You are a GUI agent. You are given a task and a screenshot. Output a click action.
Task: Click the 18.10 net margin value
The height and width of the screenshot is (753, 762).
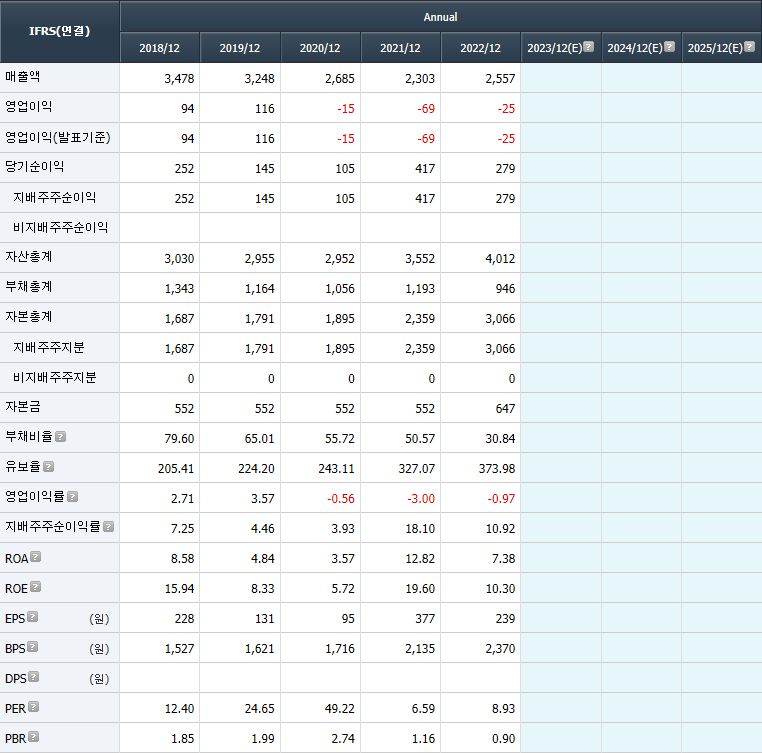point(420,529)
